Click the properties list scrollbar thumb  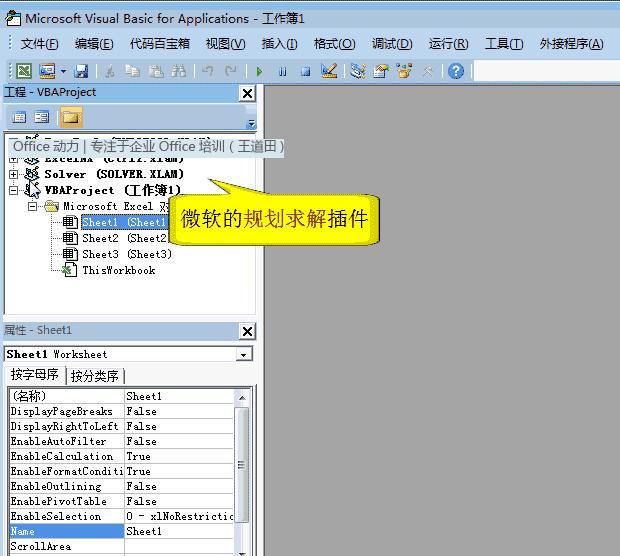pos(242,465)
